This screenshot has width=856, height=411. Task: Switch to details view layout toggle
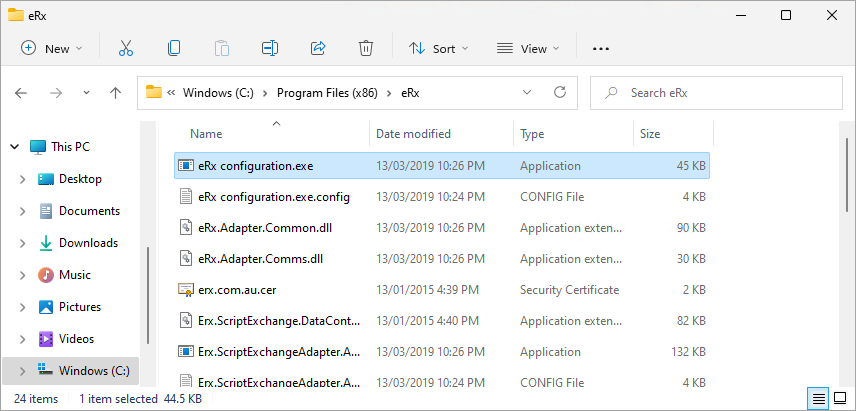pos(820,399)
